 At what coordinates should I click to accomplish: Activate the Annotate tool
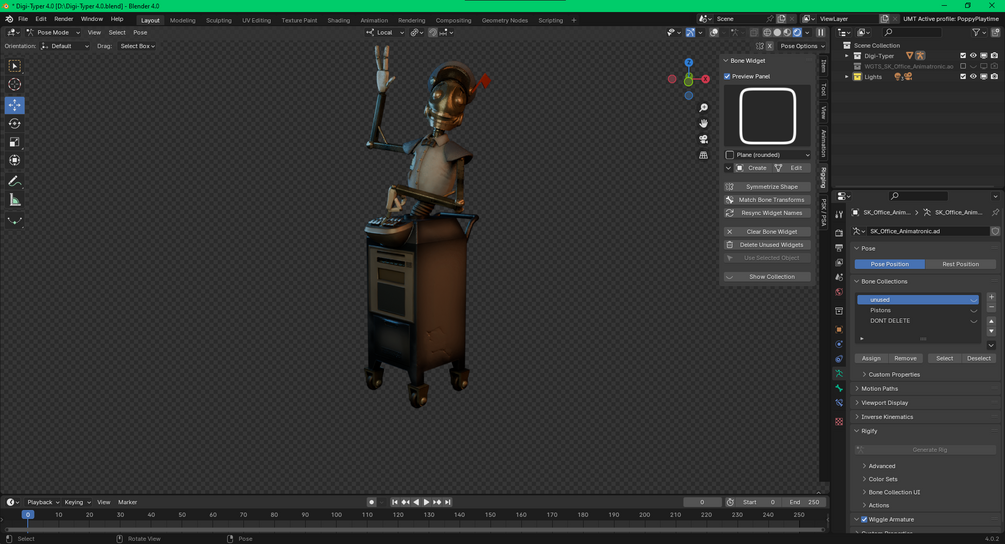click(x=14, y=182)
